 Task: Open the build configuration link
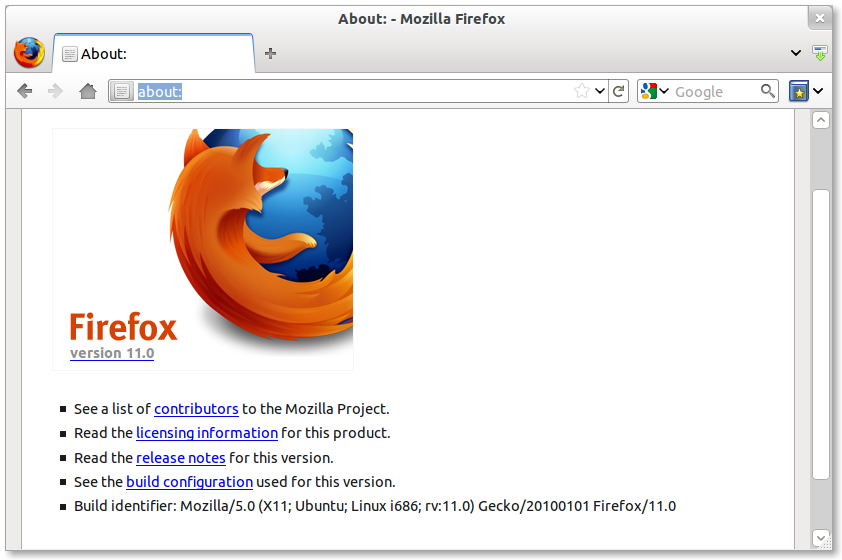[x=189, y=482]
